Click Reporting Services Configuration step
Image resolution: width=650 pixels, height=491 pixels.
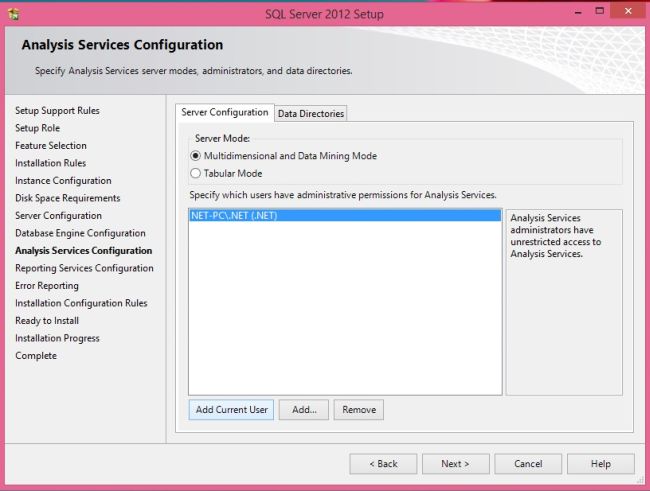coord(84,268)
